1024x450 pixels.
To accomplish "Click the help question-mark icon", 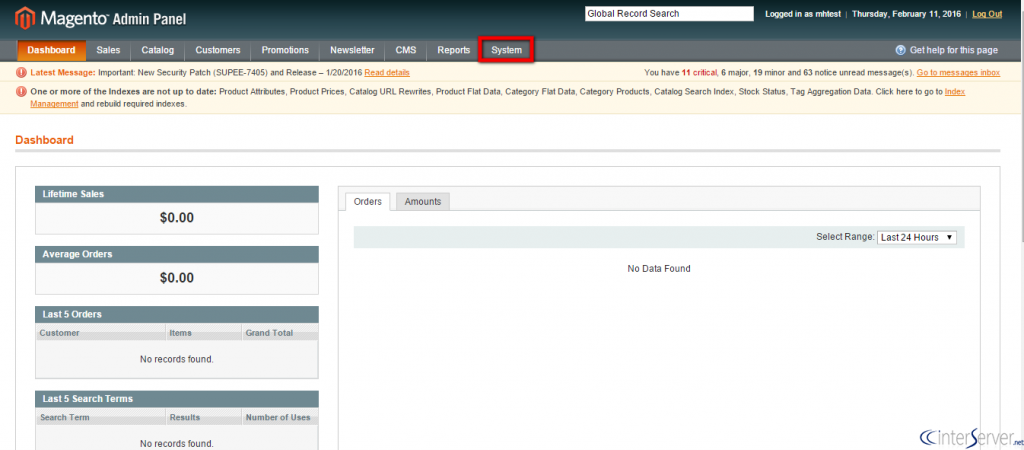I will click(900, 50).
